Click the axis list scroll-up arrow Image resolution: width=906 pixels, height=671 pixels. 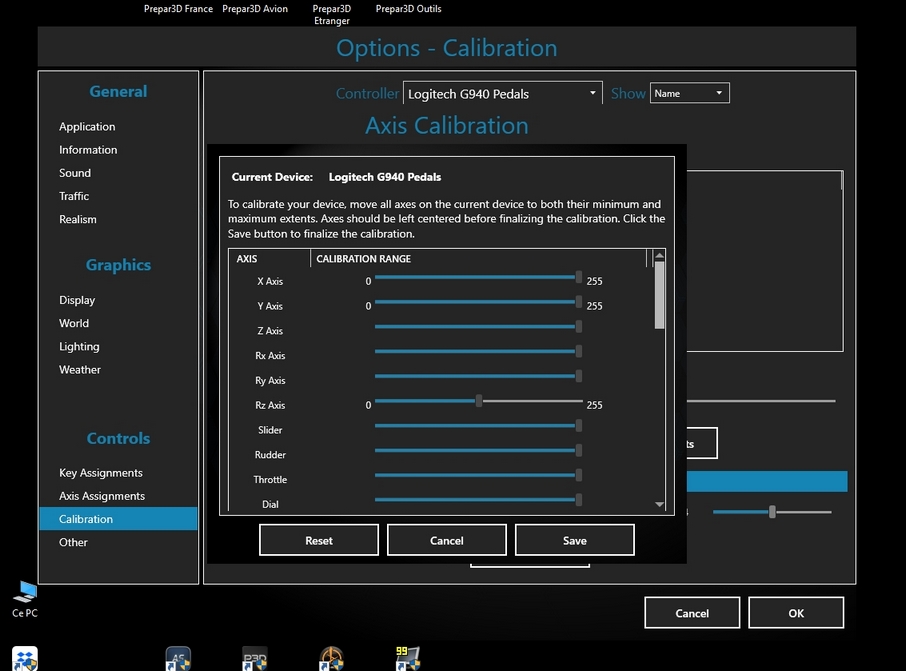point(659,255)
